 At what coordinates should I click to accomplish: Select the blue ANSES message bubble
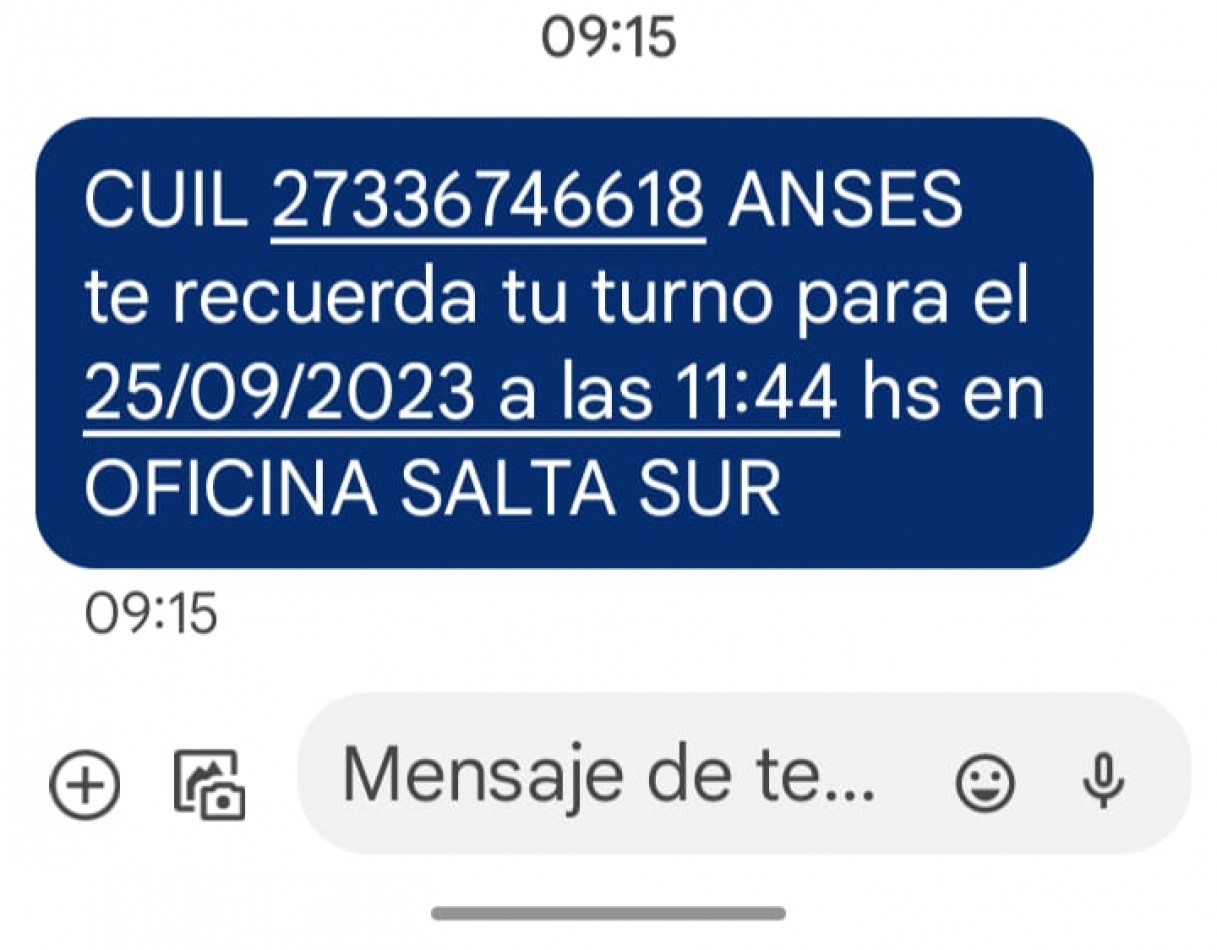click(x=564, y=343)
